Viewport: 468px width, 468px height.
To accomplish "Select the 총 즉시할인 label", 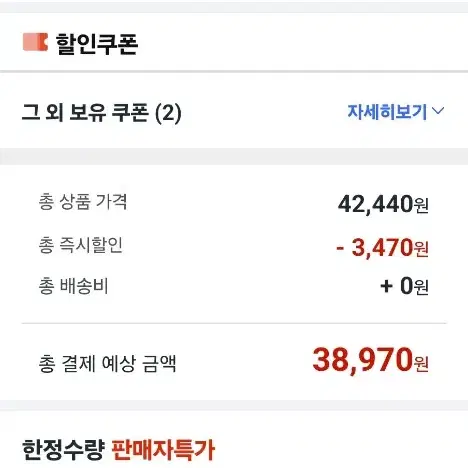I will 81,245.
